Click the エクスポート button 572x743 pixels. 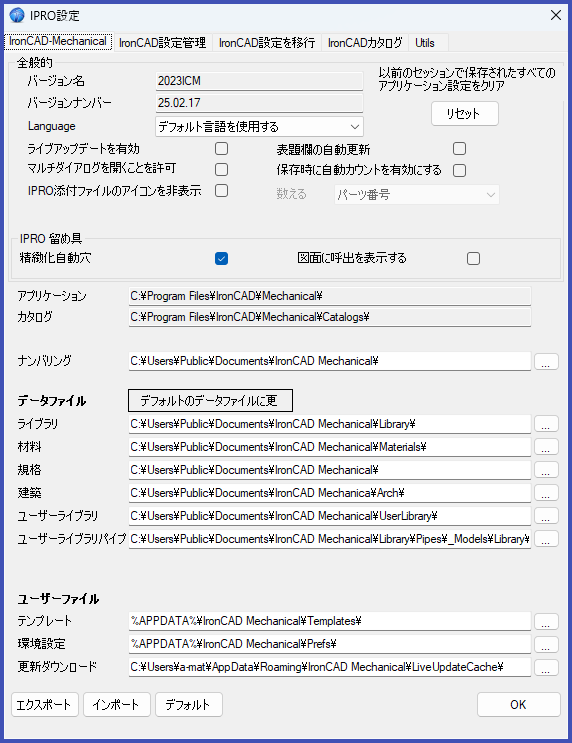pos(44,705)
